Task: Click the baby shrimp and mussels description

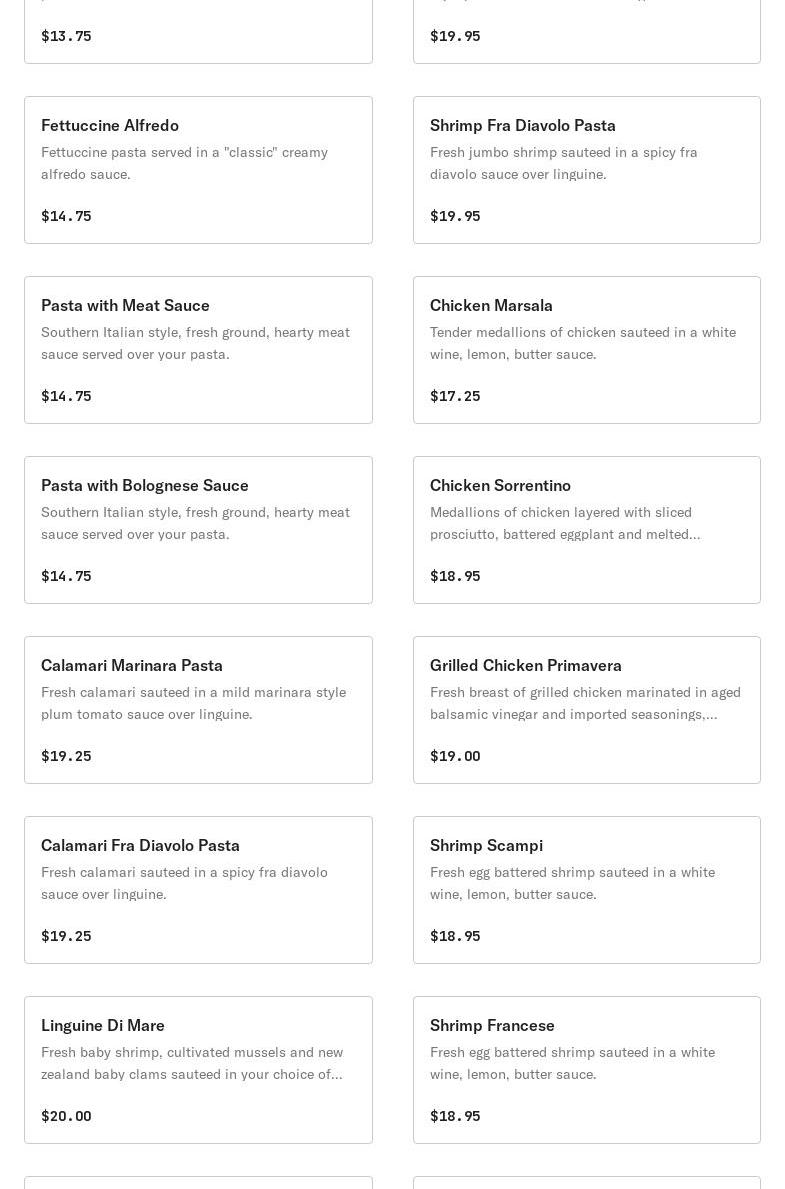Action: tap(192, 1063)
